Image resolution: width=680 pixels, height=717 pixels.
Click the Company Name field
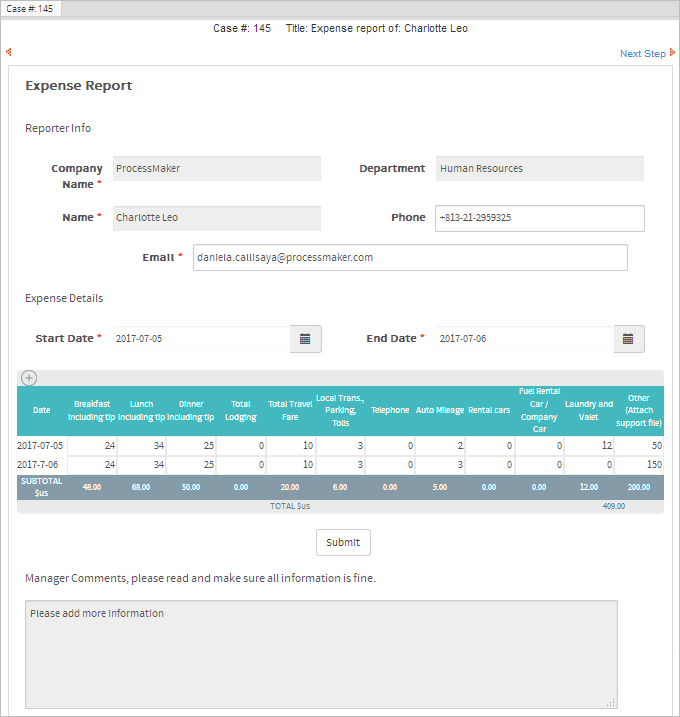(x=215, y=169)
